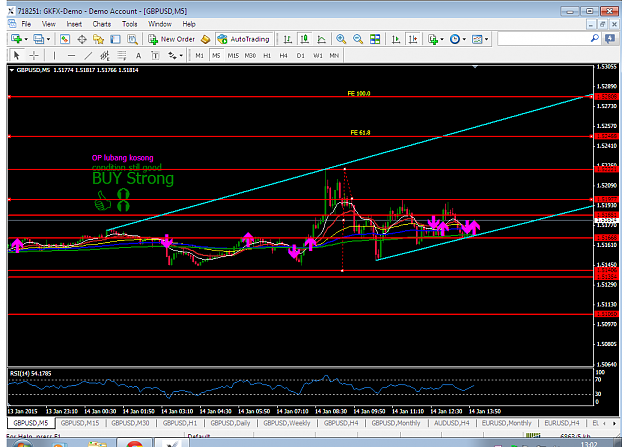Click the Profiles toolbar icon
Viewport: 625px width, 447px height.
[x=38, y=39]
